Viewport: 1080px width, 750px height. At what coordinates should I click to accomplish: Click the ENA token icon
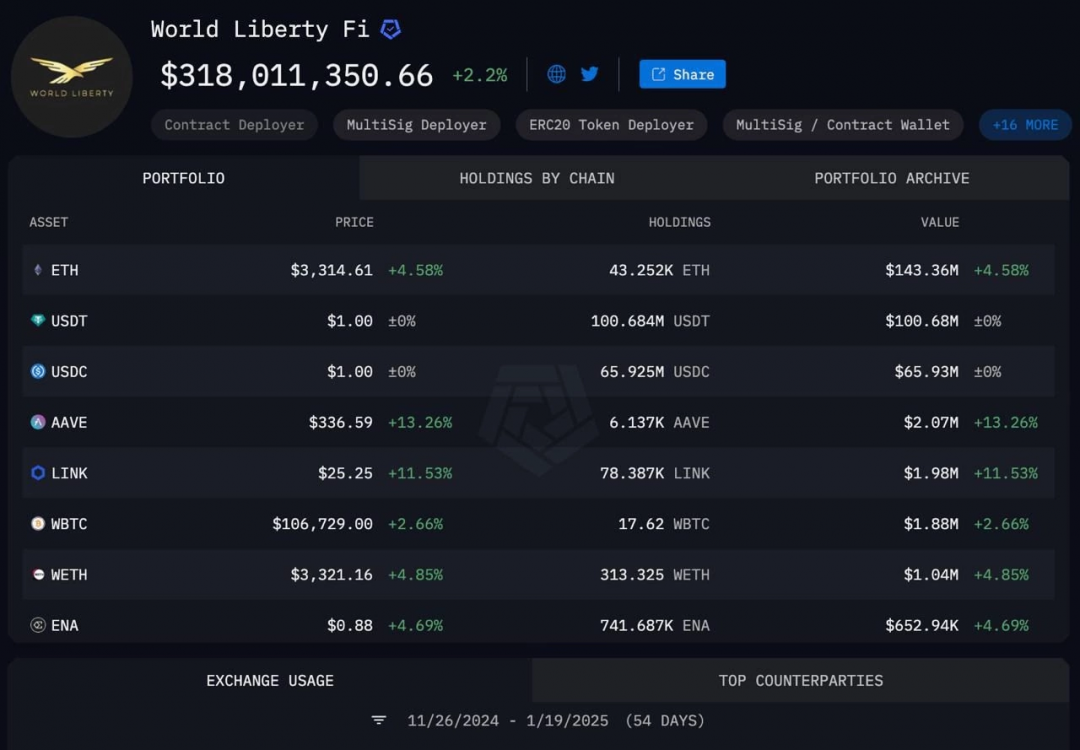pos(38,625)
